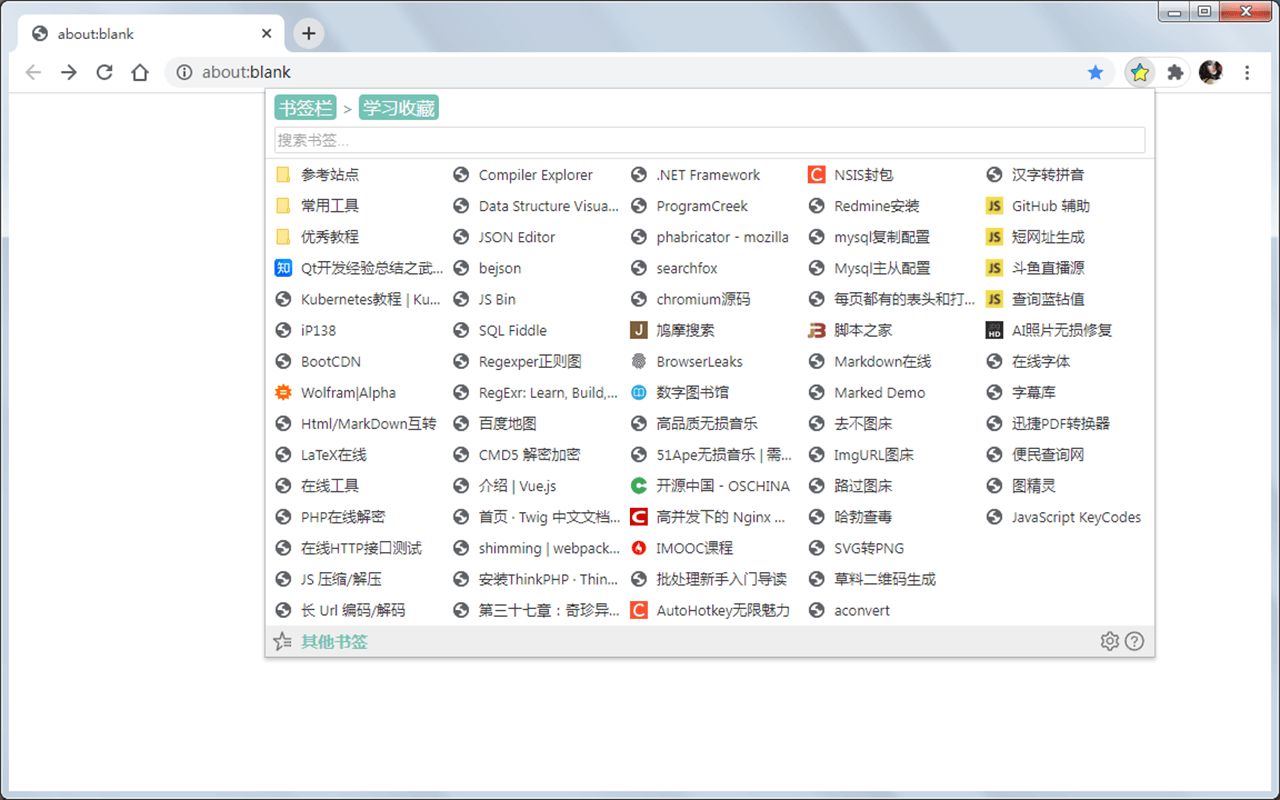This screenshot has height=800, width=1280.
Task: Expand the 优秀教程 folder
Action: [329, 237]
